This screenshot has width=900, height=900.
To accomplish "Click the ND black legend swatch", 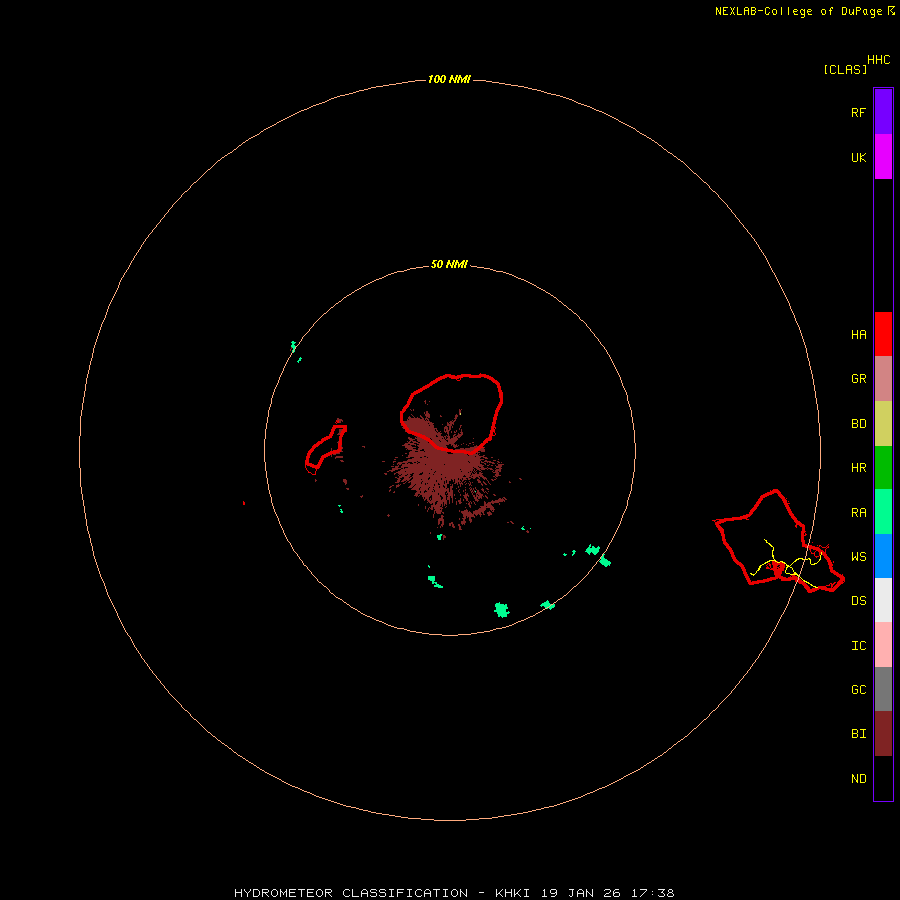I will 883,778.
